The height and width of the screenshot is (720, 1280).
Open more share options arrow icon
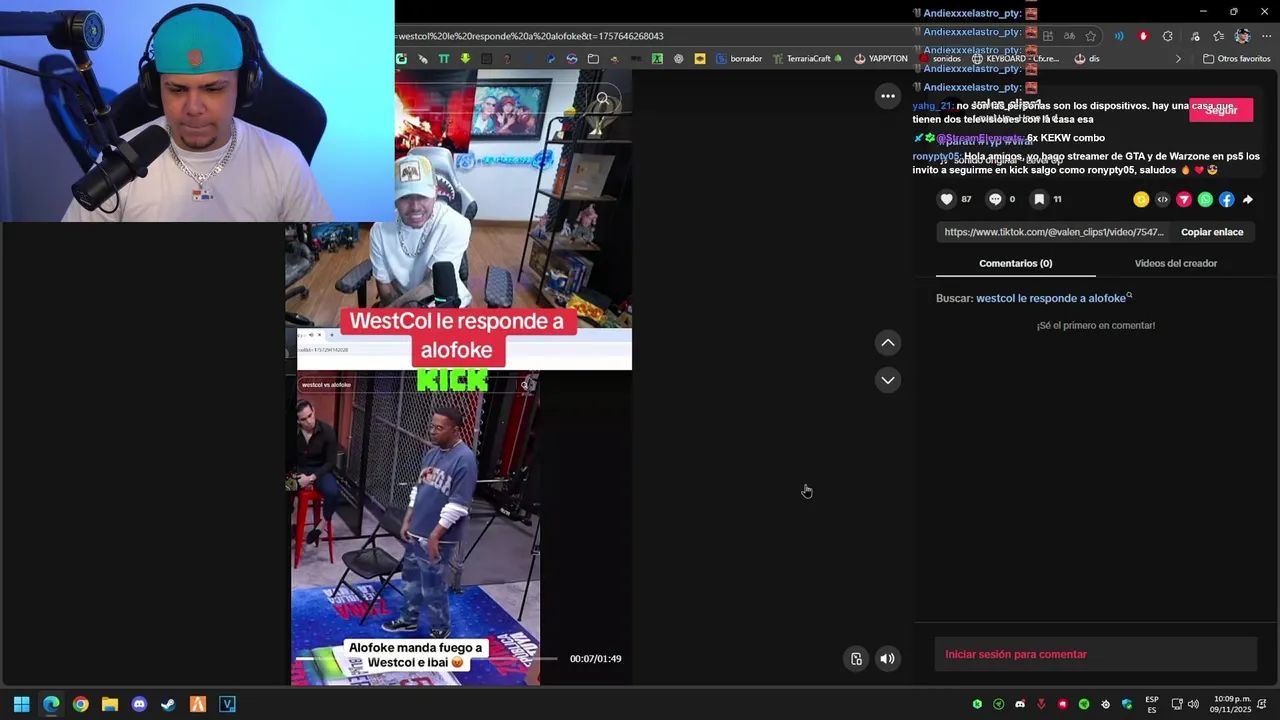pyautogui.click(x=1247, y=200)
